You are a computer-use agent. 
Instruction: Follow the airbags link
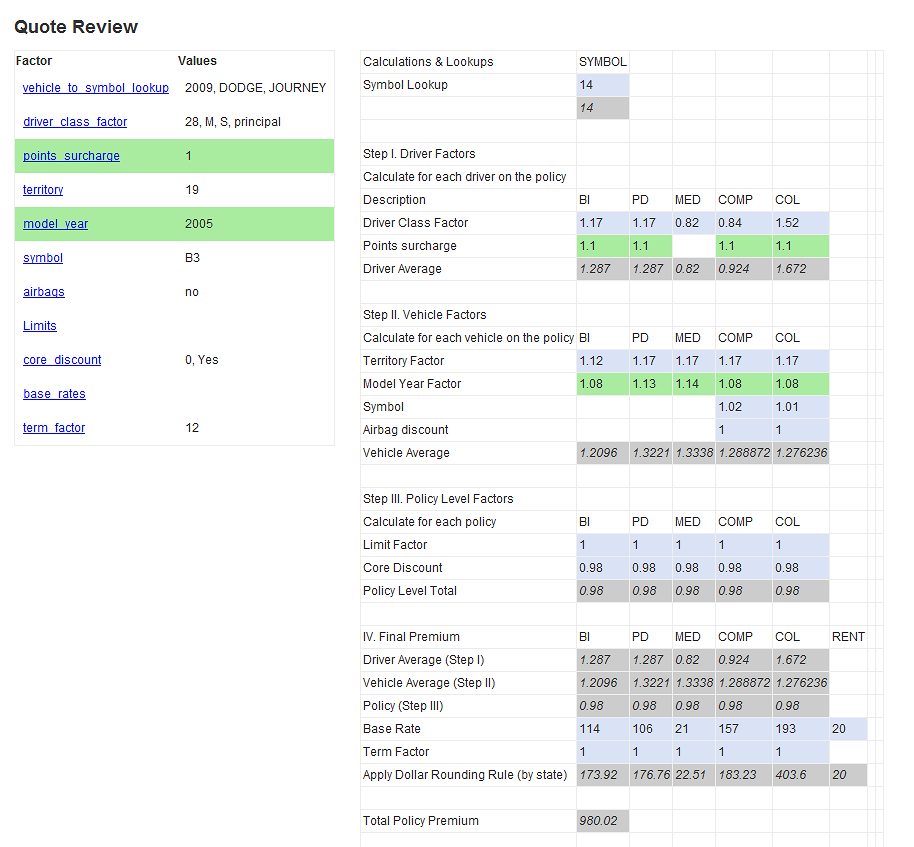coord(44,292)
